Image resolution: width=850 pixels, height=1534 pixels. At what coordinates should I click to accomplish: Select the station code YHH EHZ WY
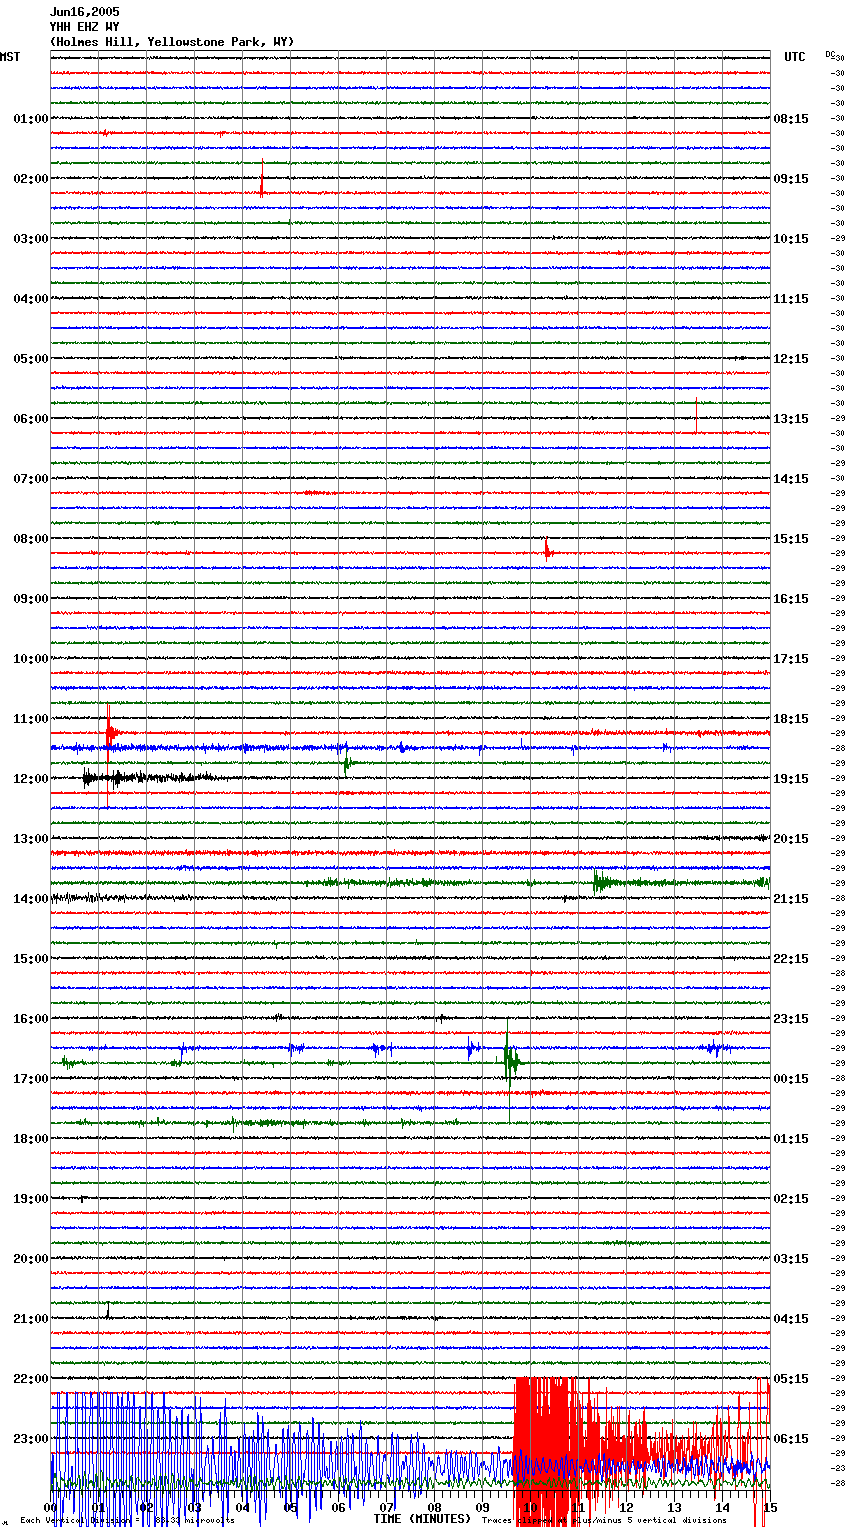(x=84, y=27)
